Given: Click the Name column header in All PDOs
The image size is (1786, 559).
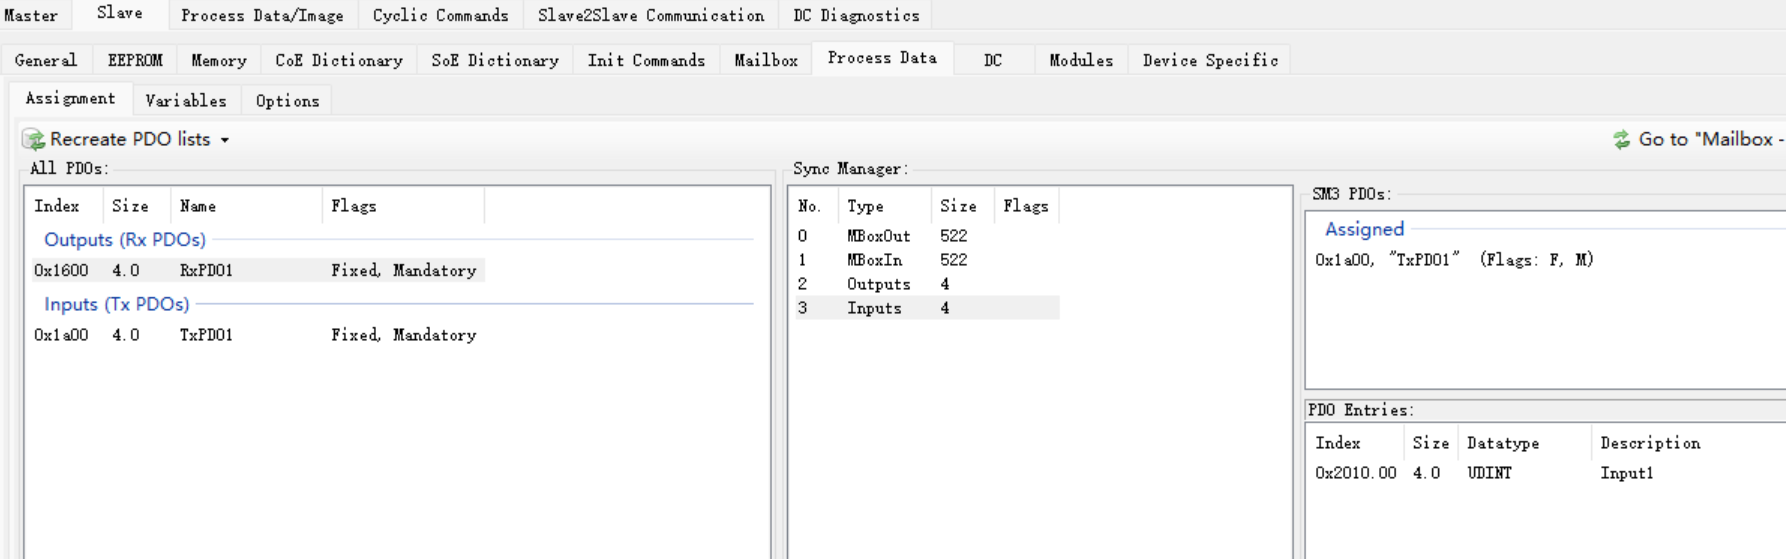Looking at the screenshot, I should point(198,206).
